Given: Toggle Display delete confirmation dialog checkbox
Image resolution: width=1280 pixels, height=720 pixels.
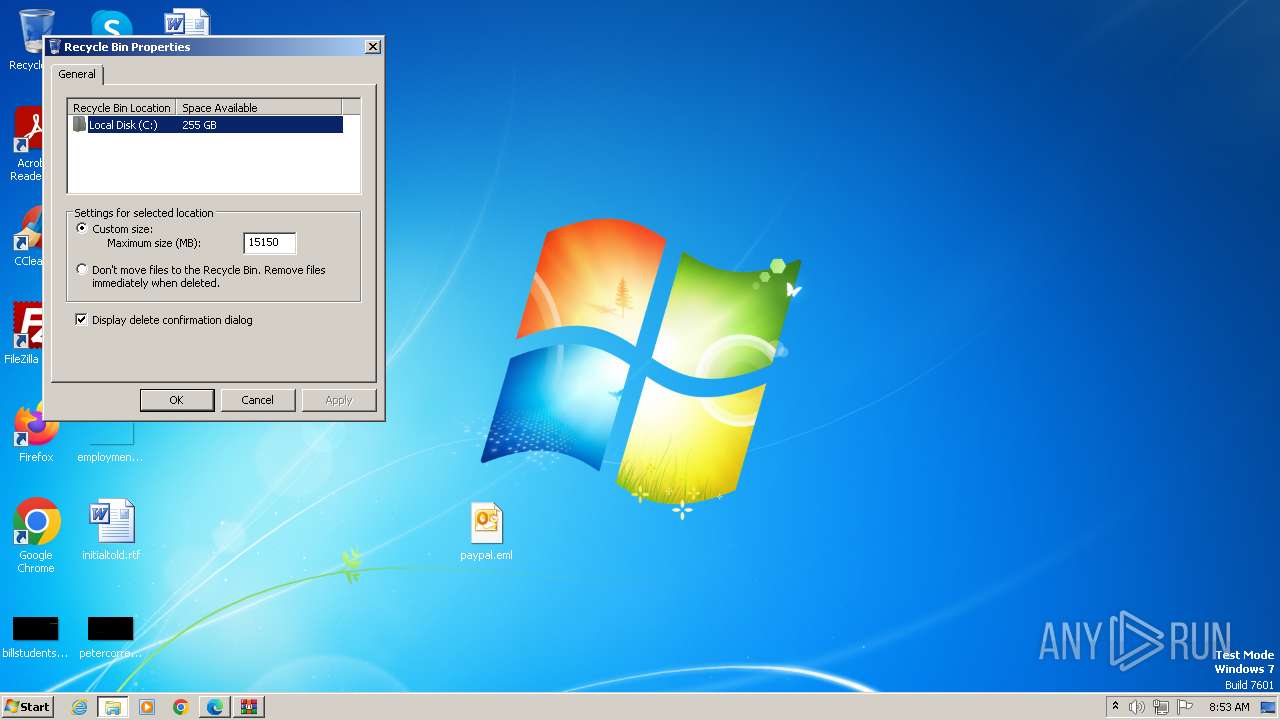Looking at the screenshot, I should coord(82,320).
